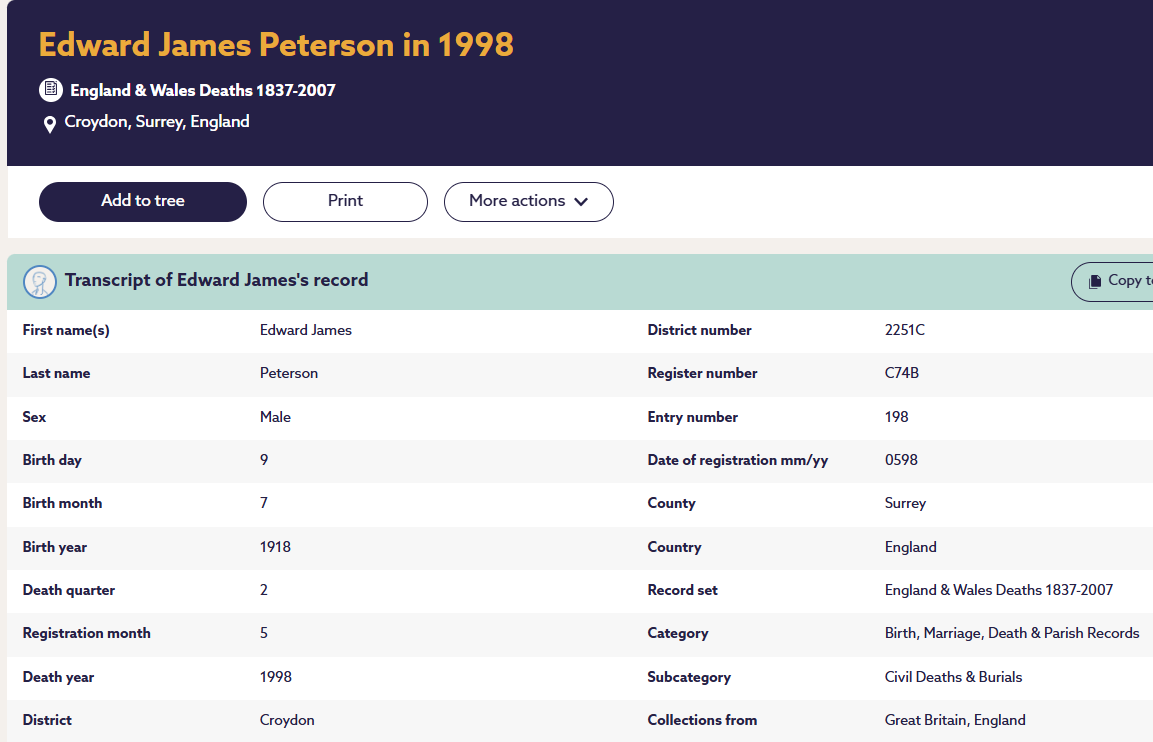Select the Transcript of Edward James's record heading

[216, 280]
